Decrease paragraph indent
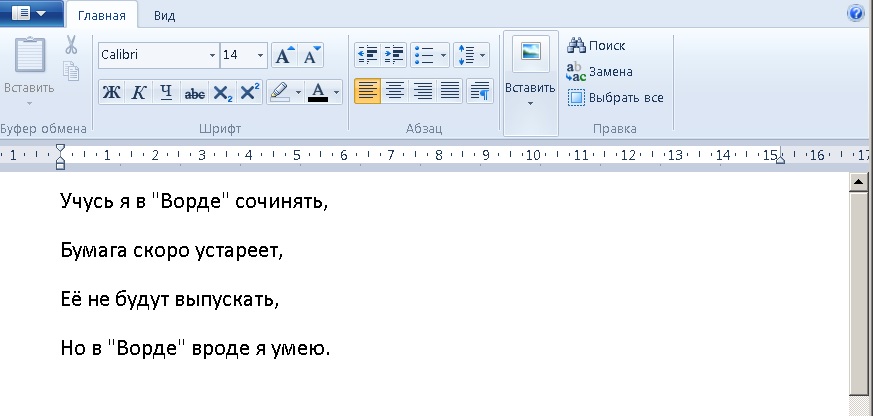Screen dimensions: 873x416 click(367, 55)
